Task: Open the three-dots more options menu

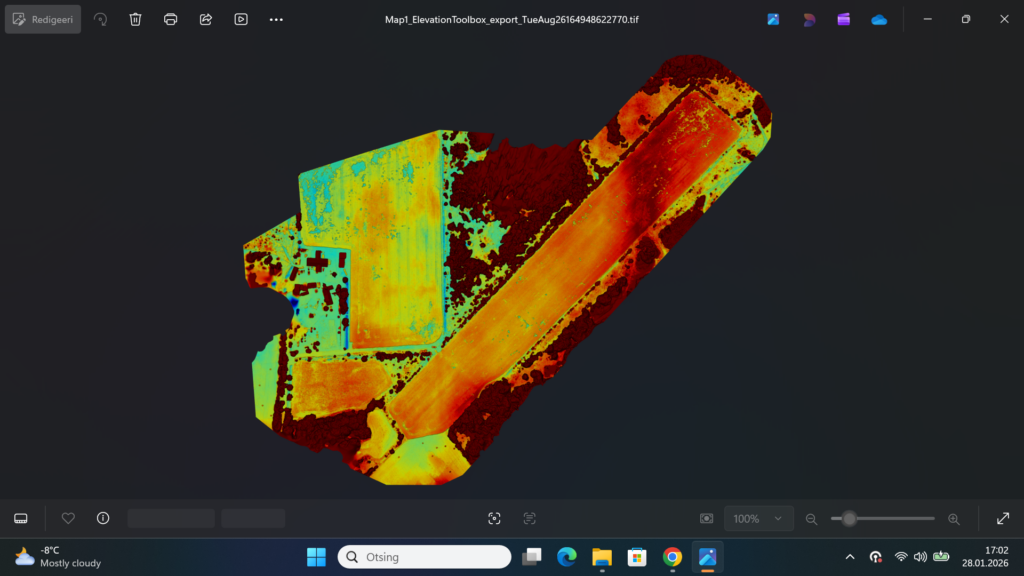Action: point(276,19)
